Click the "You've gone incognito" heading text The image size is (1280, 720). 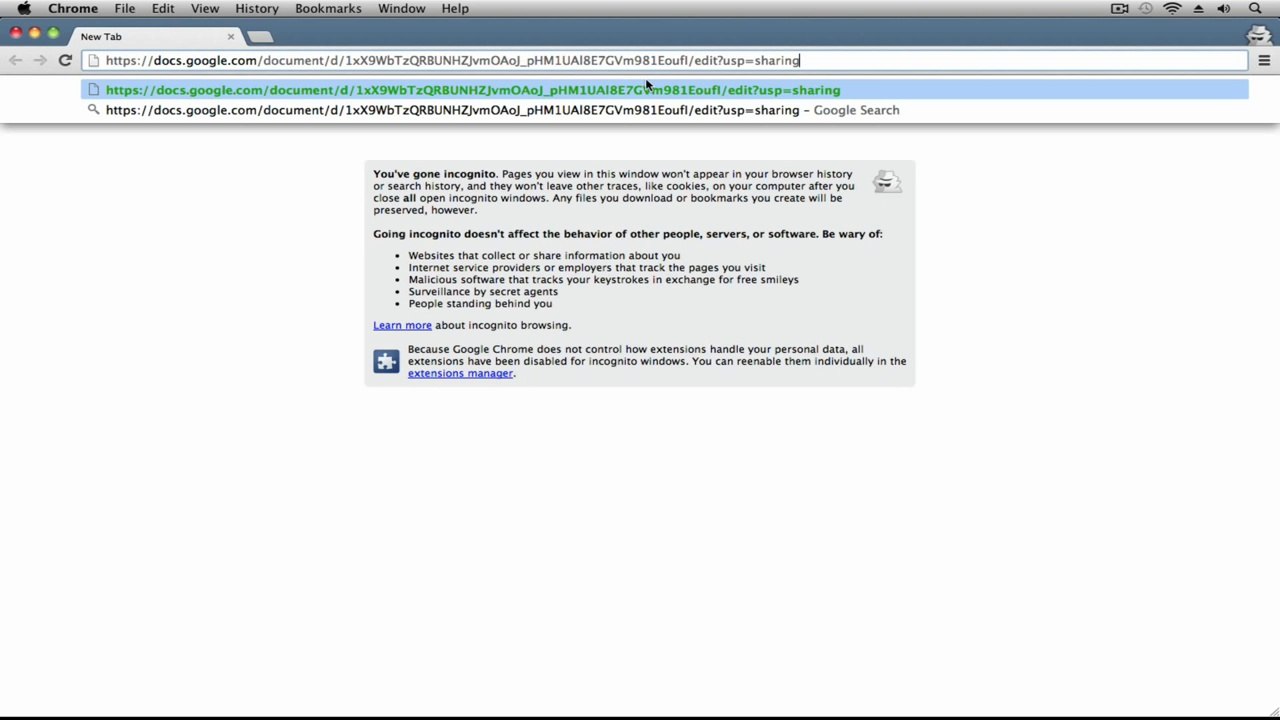[434, 174]
